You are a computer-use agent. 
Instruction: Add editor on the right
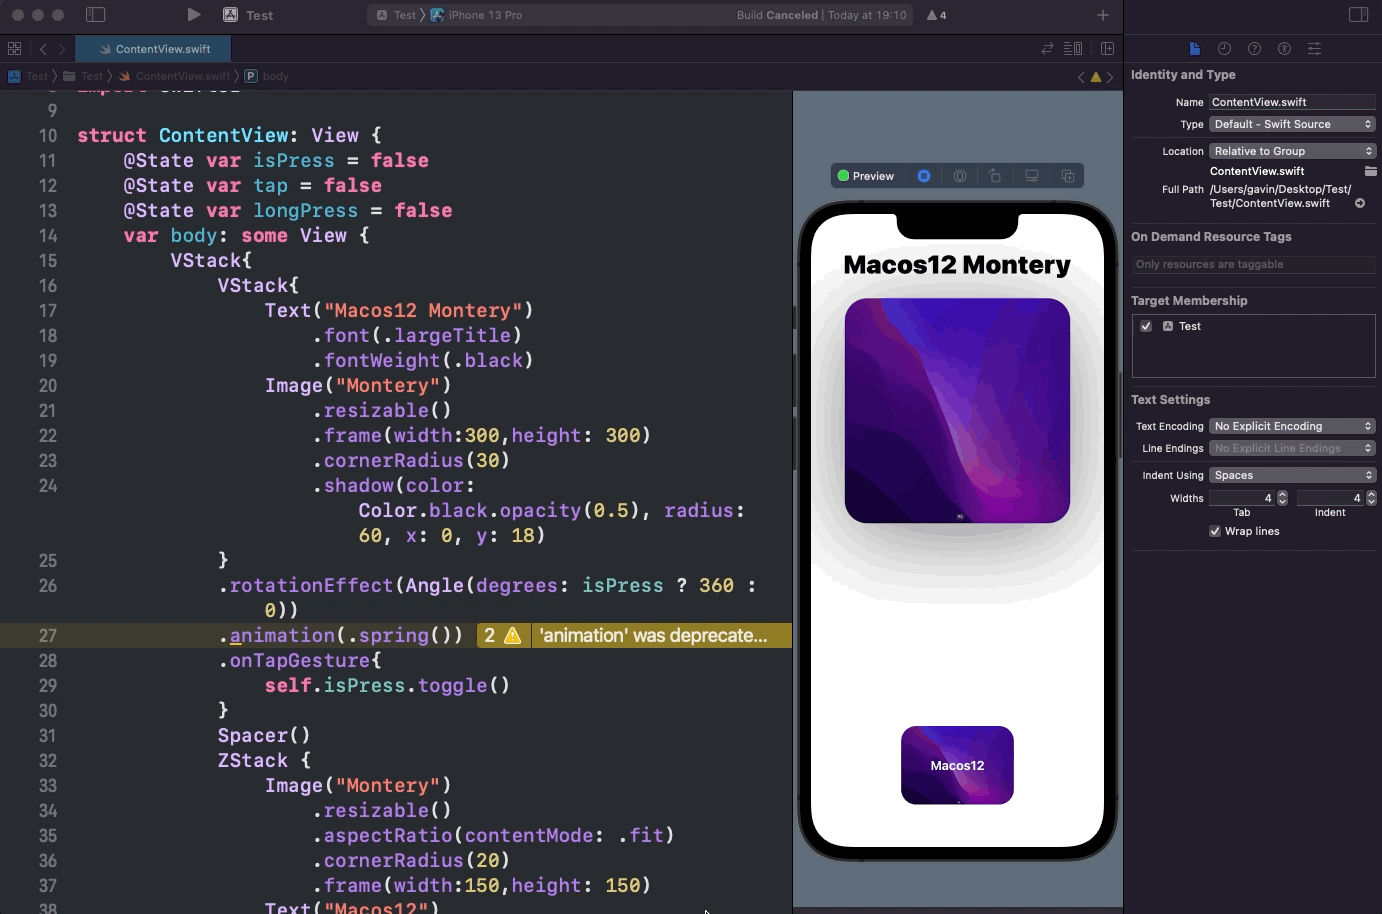coord(1107,48)
